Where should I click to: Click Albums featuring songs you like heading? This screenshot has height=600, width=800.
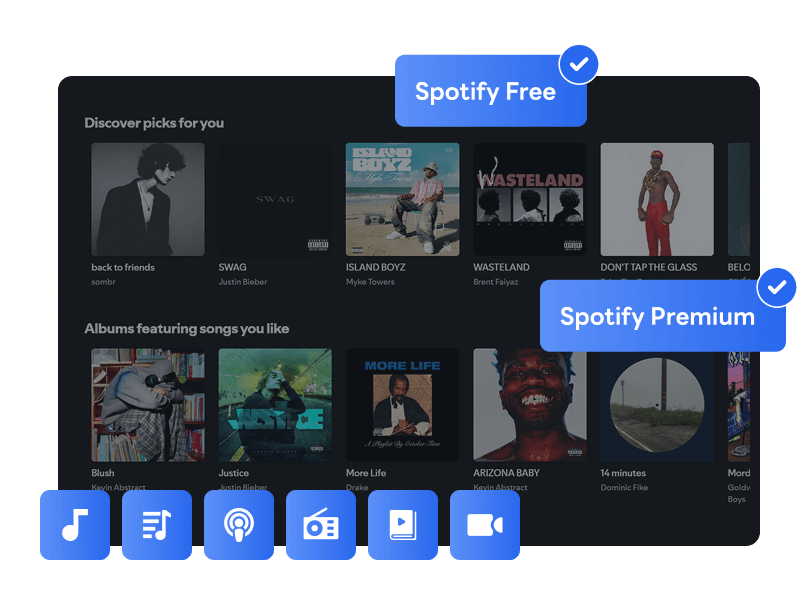[x=187, y=329]
